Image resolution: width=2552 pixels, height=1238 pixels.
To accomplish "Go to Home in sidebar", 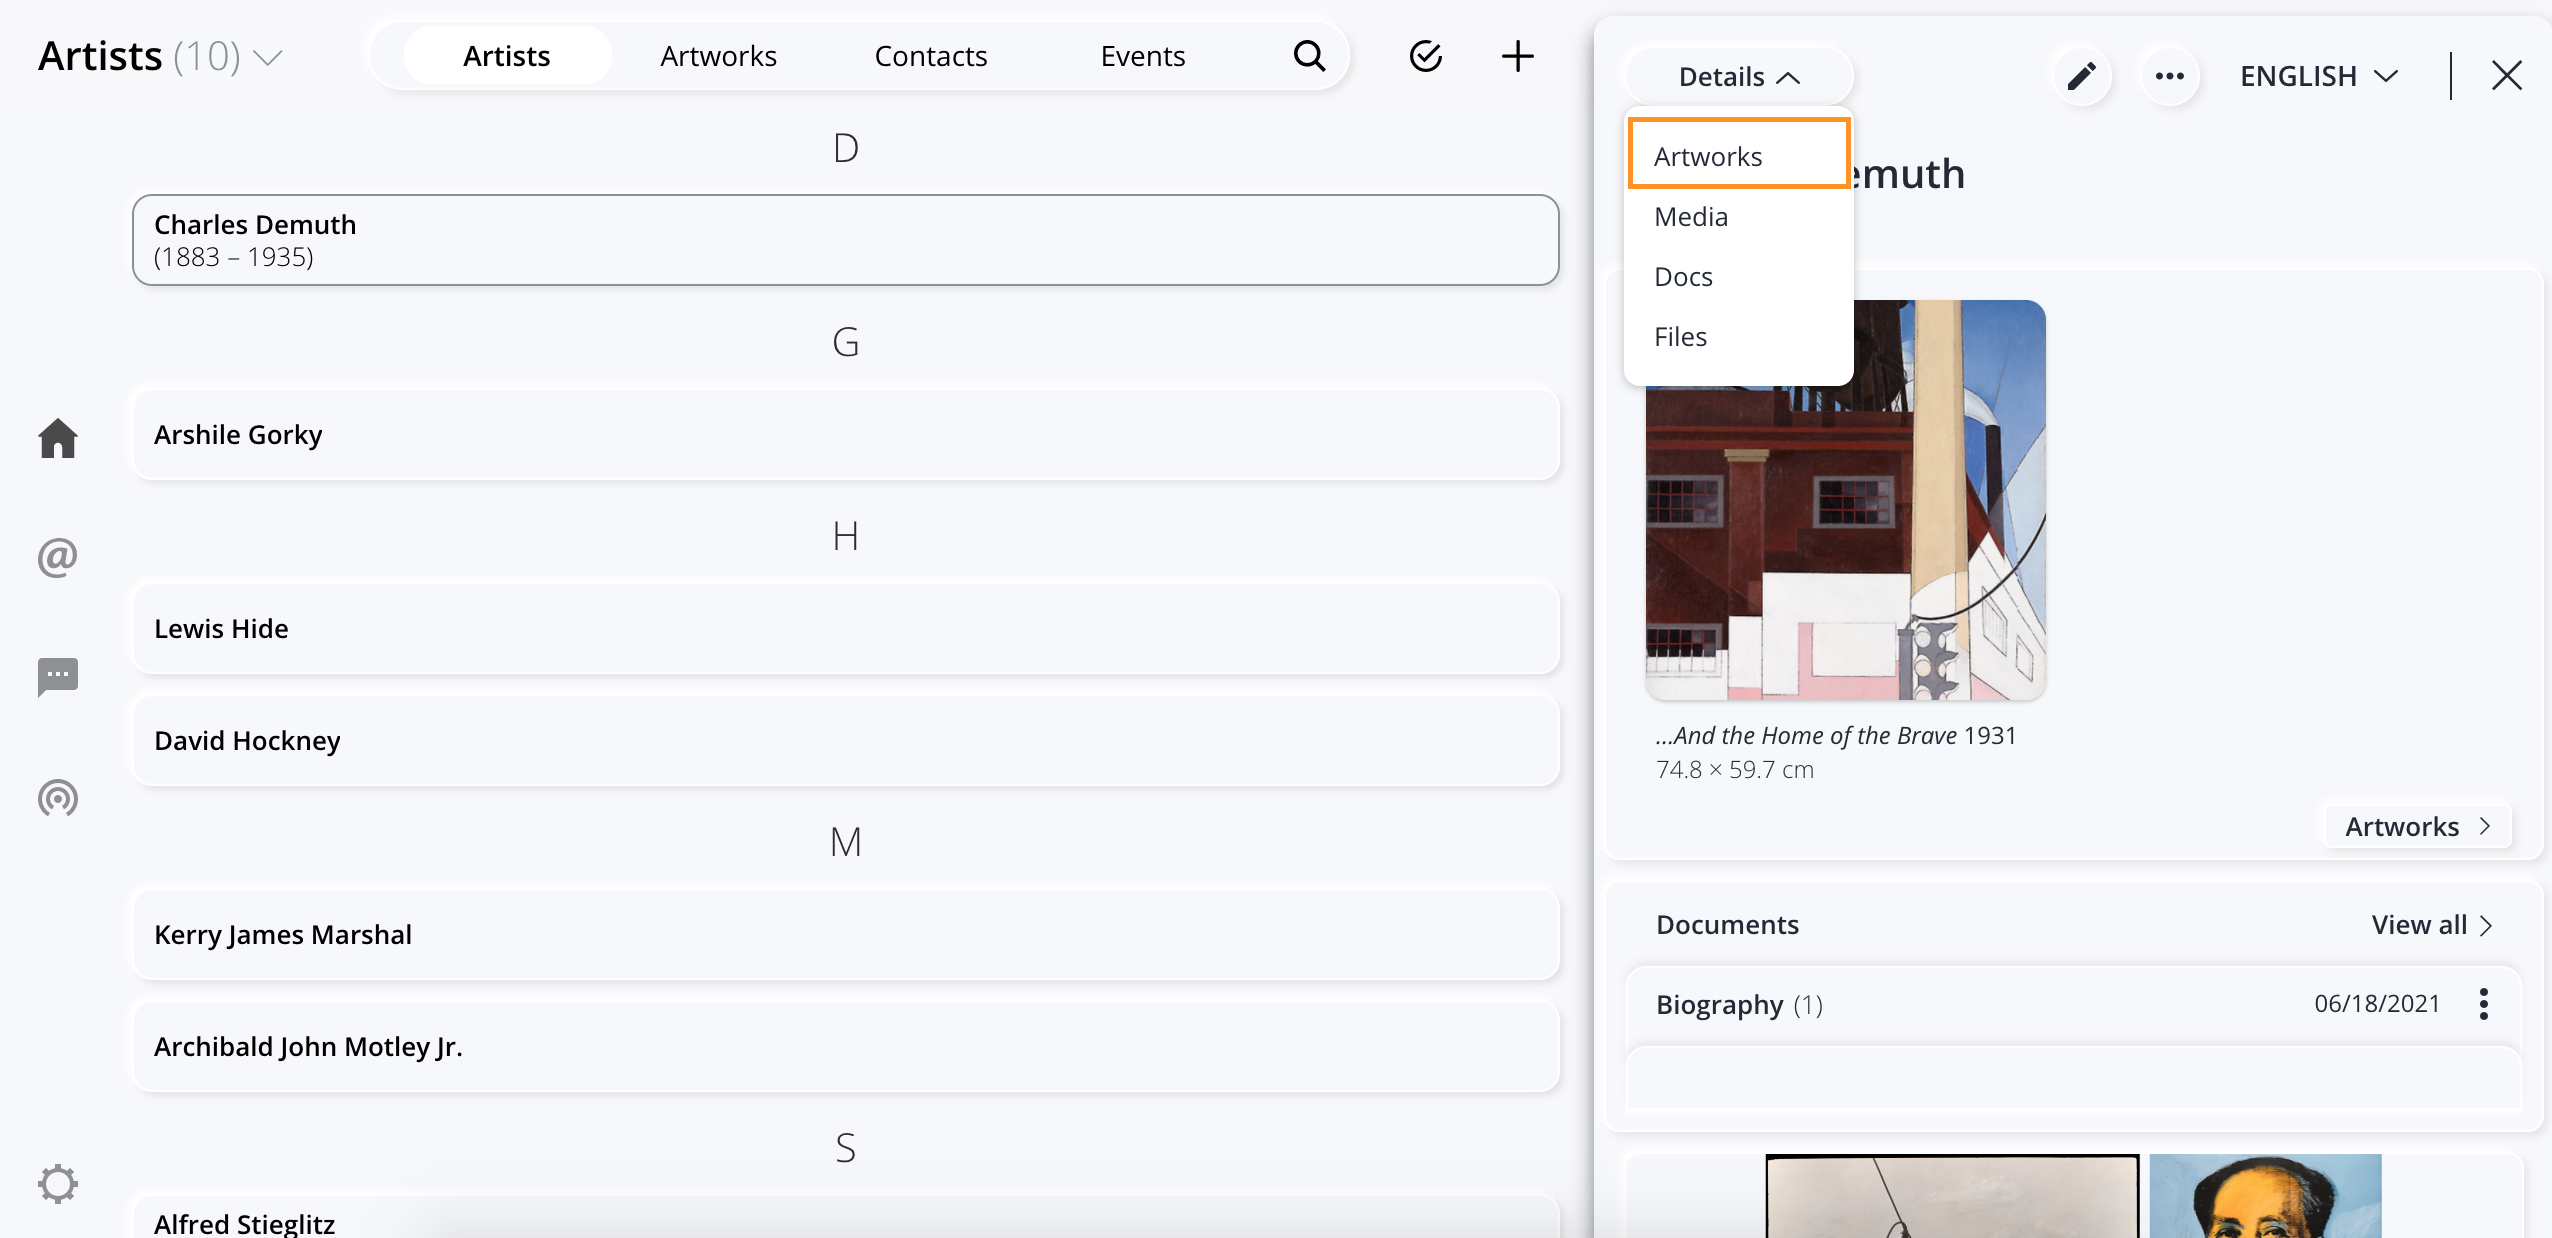I will click(58, 438).
